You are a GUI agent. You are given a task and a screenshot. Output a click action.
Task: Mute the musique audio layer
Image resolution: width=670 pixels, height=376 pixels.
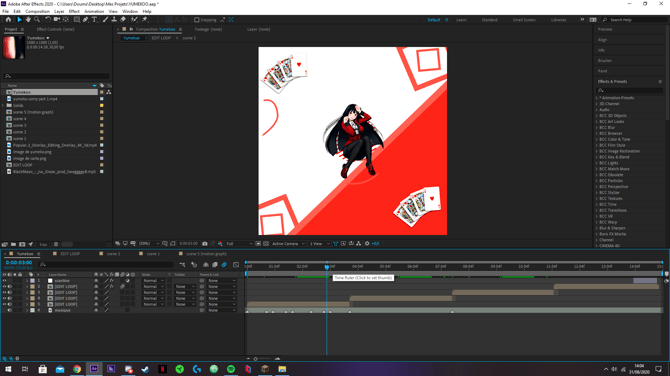[10, 310]
